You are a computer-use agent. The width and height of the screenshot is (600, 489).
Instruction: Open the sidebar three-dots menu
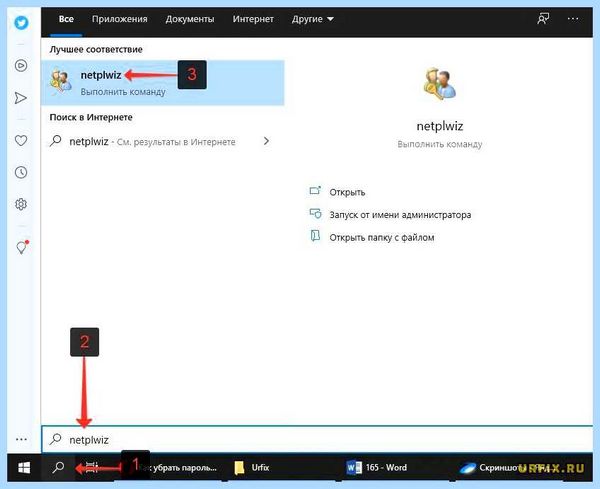coord(21,439)
